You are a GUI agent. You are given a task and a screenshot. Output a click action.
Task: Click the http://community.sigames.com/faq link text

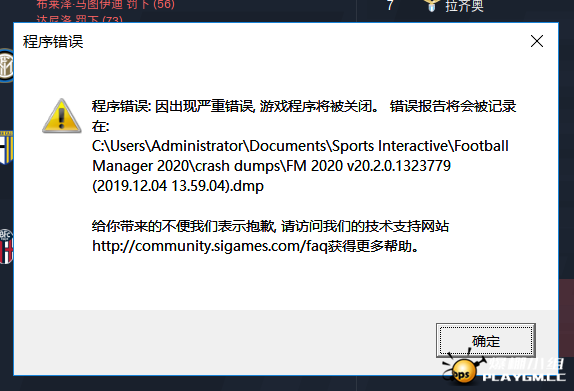(x=210, y=246)
